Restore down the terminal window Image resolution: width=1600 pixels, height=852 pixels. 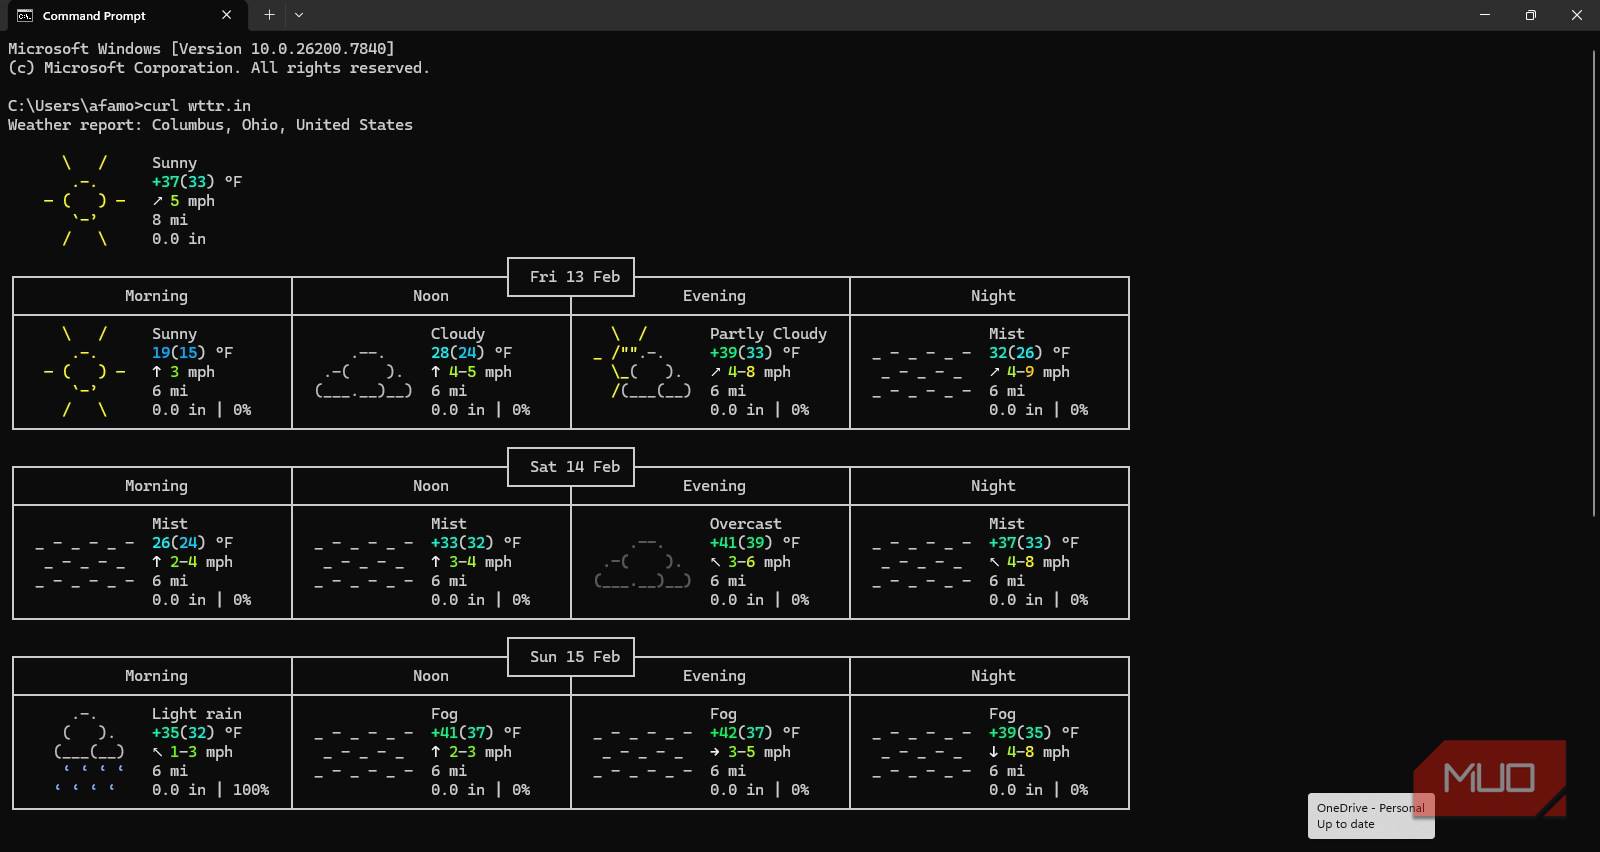click(x=1530, y=15)
